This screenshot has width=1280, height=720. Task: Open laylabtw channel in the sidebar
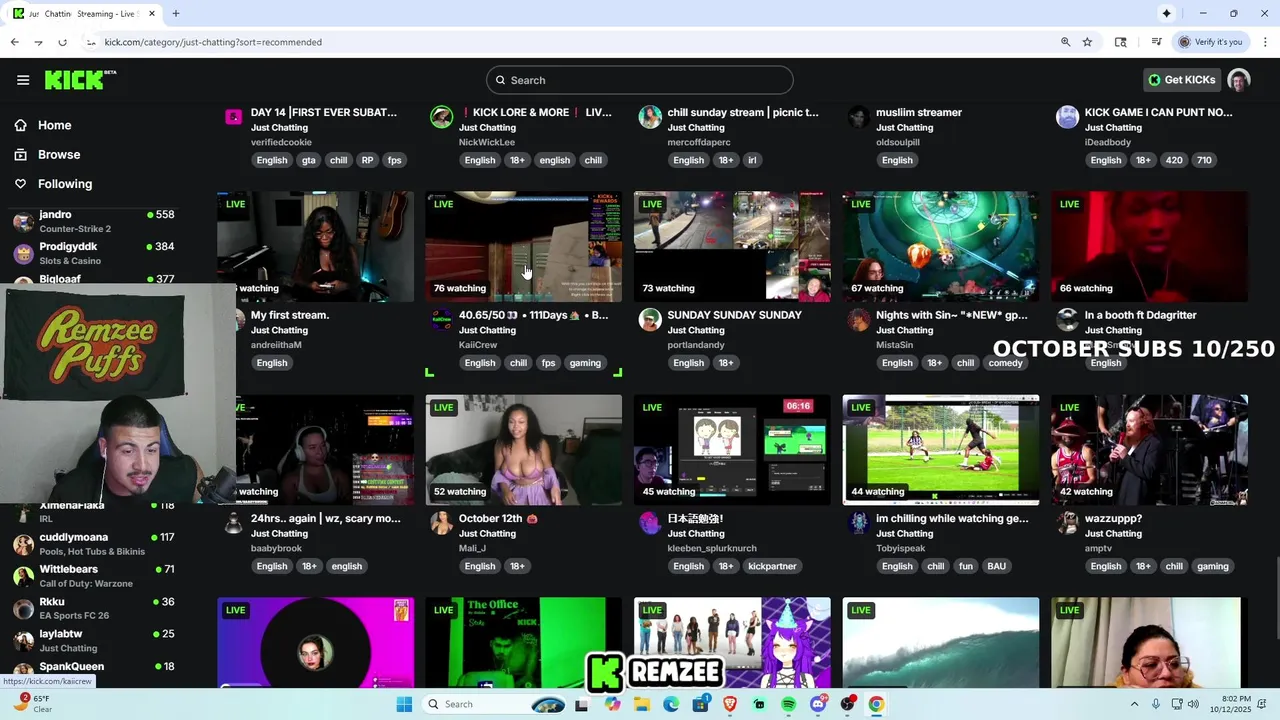point(93,640)
